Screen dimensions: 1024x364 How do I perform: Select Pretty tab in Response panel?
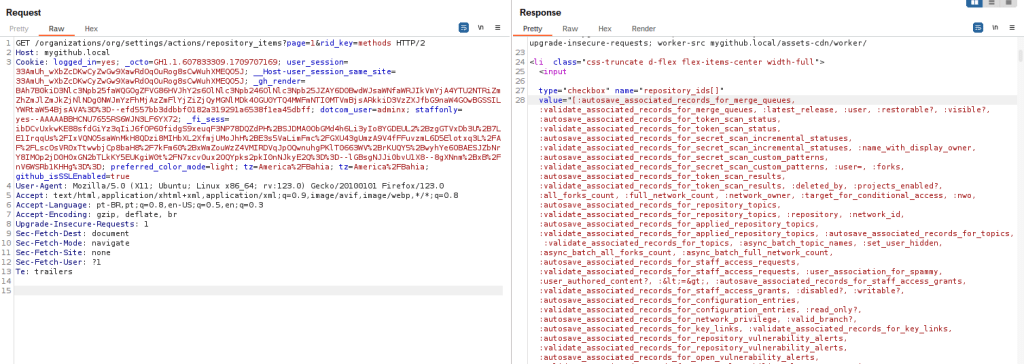(532, 29)
